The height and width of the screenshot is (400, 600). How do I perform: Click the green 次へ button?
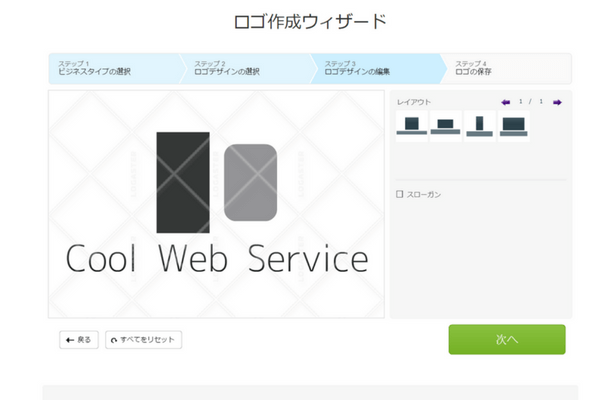(507, 340)
